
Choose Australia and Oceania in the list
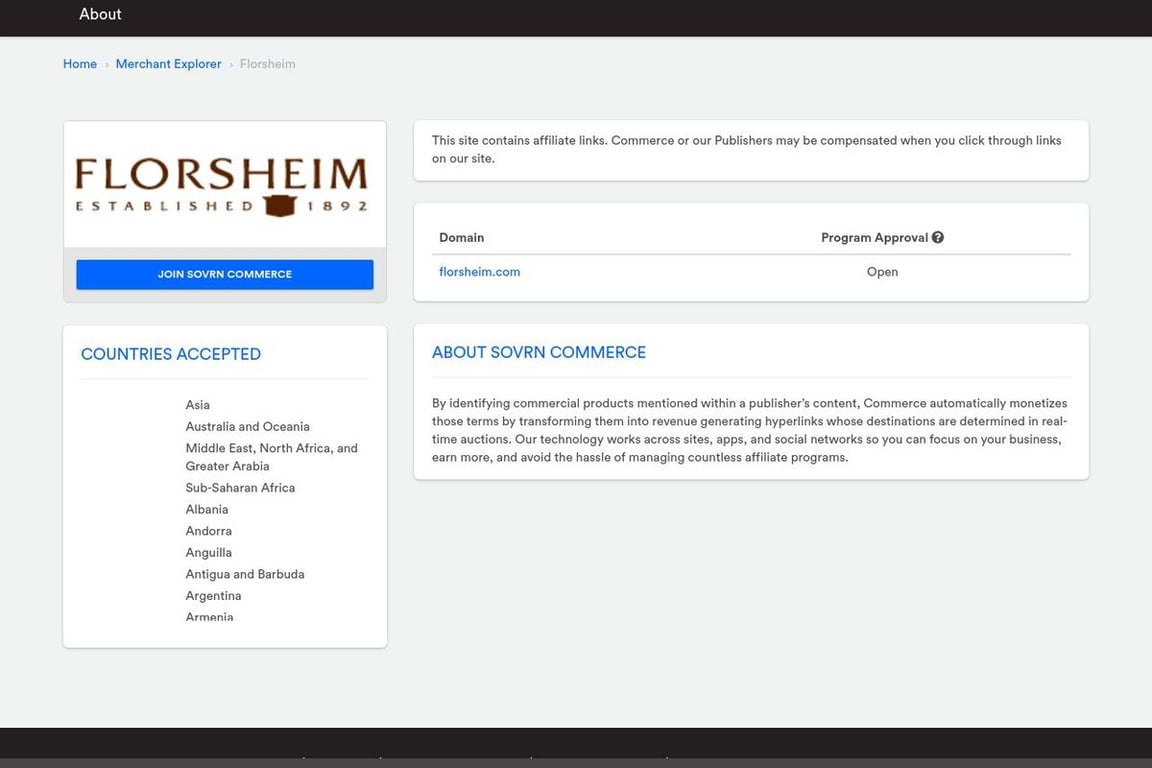(247, 427)
